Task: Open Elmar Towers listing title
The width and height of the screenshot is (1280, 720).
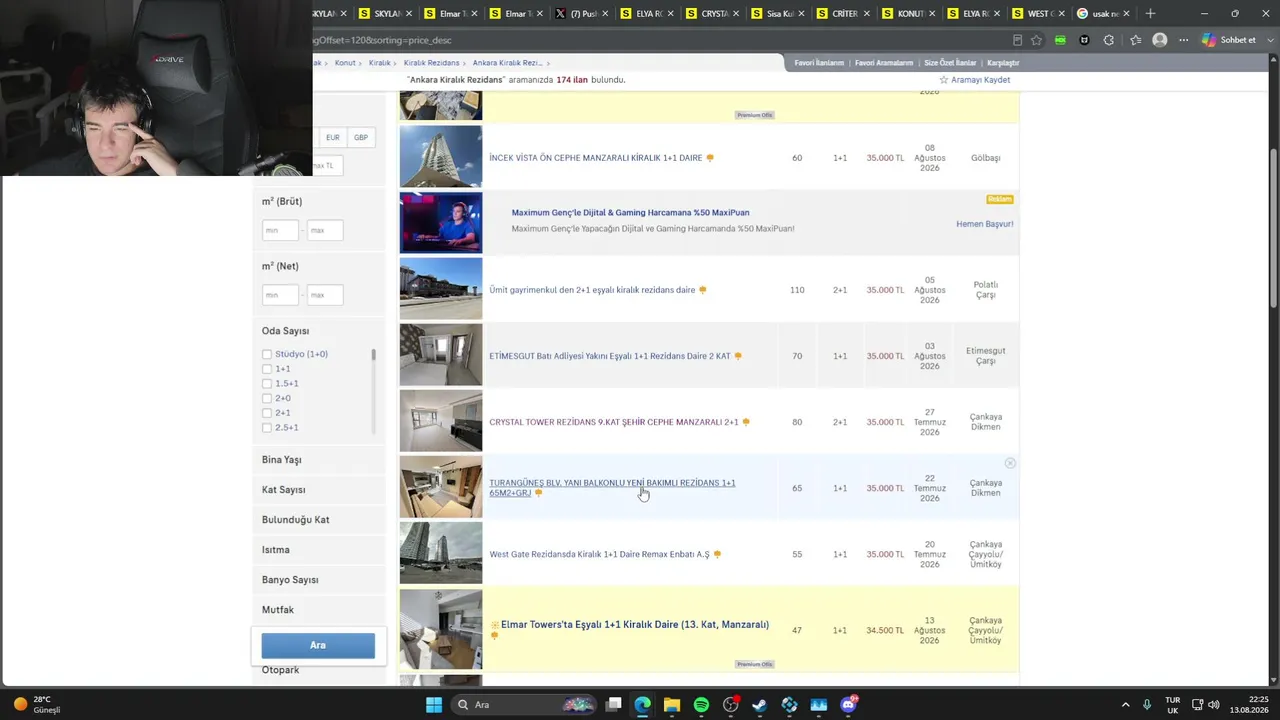Action: [635, 625]
